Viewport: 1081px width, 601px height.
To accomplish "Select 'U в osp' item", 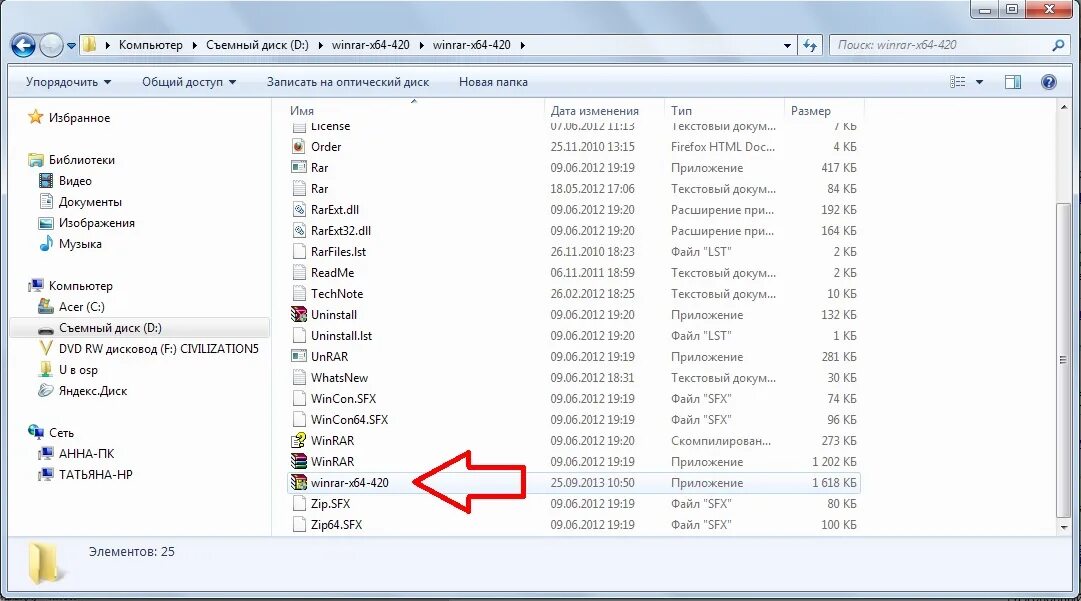I will click(x=78, y=370).
